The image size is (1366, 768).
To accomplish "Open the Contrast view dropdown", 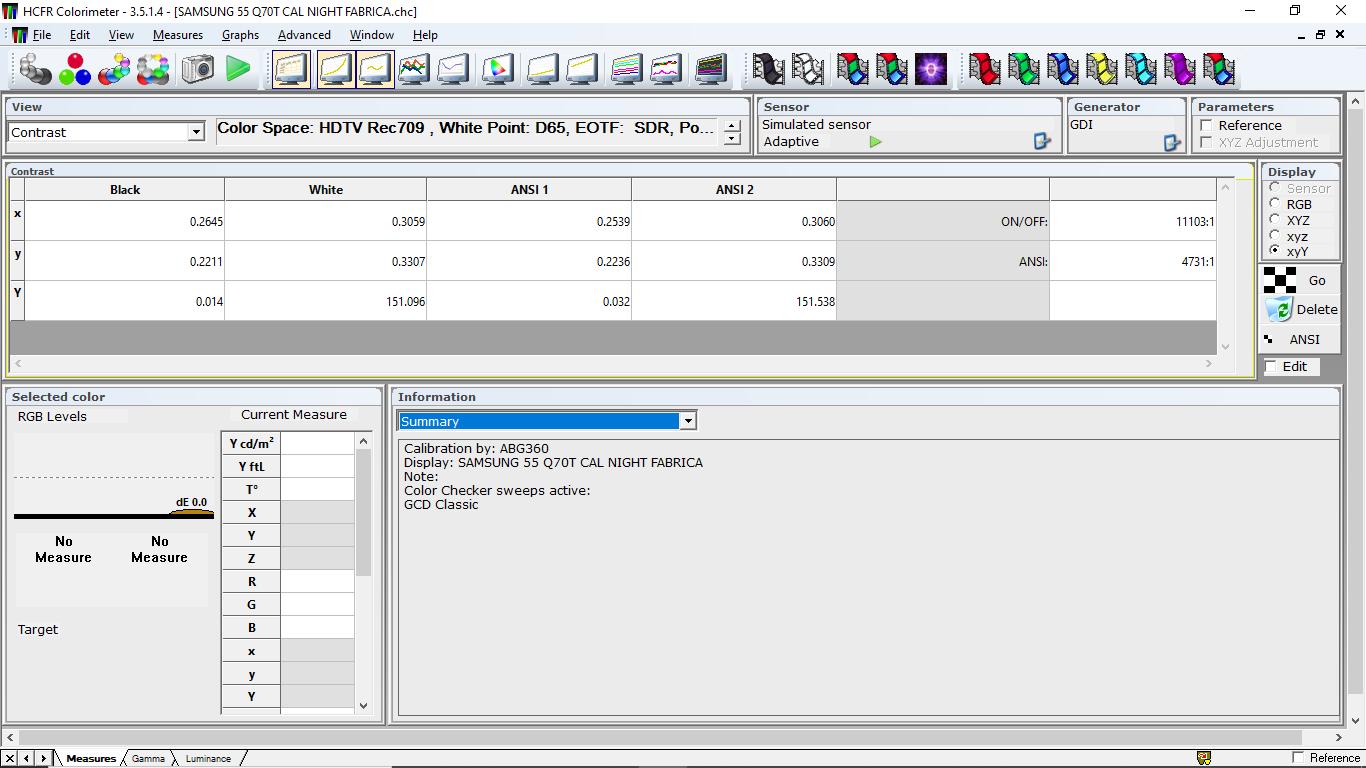I will [196, 132].
